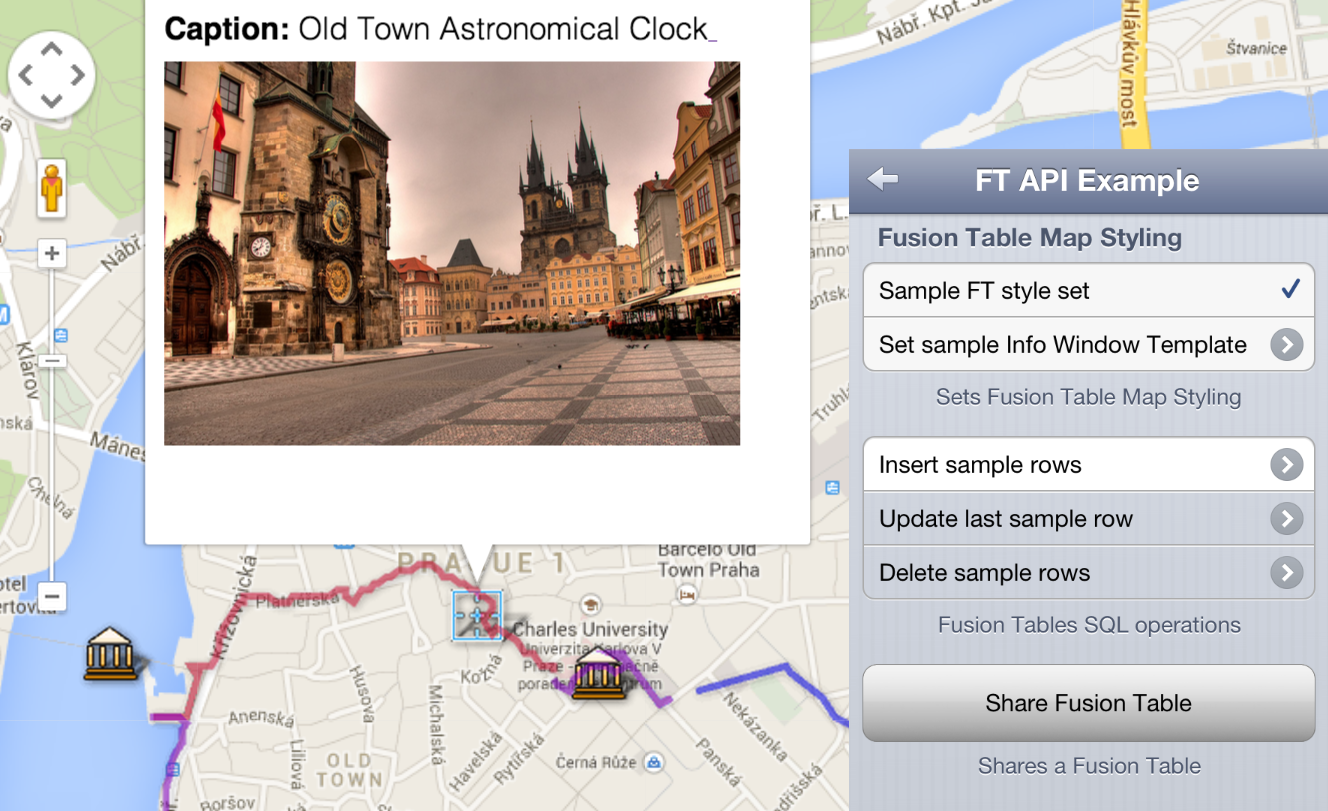Click the FT API Example title

tap(1087, 180)
